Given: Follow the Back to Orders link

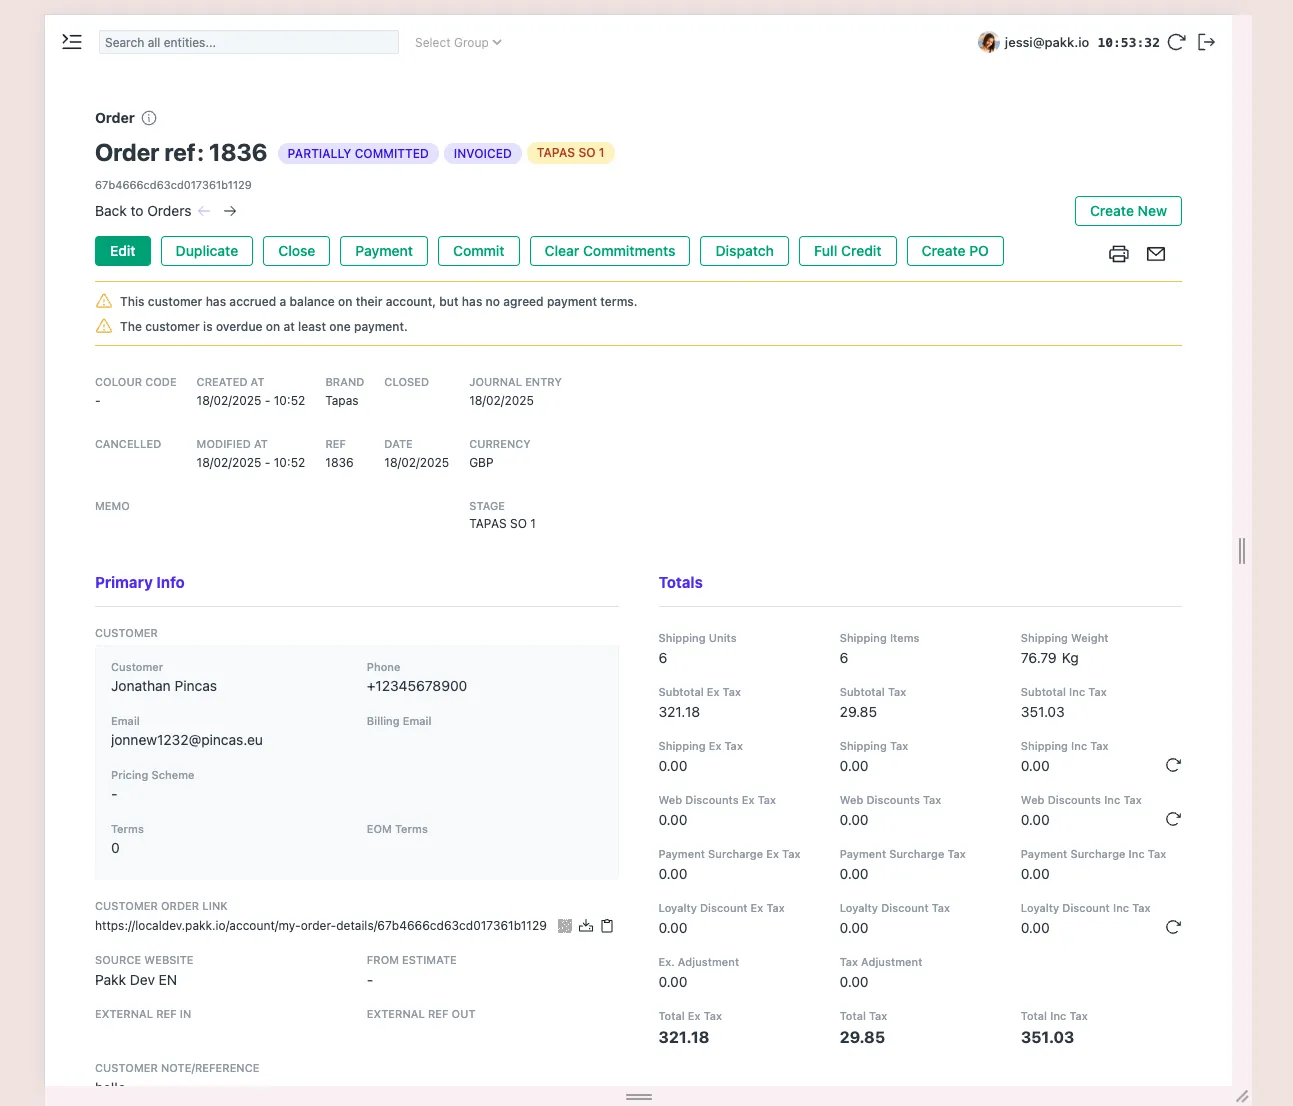Looking at the screenshot, I should pos(143,211).
